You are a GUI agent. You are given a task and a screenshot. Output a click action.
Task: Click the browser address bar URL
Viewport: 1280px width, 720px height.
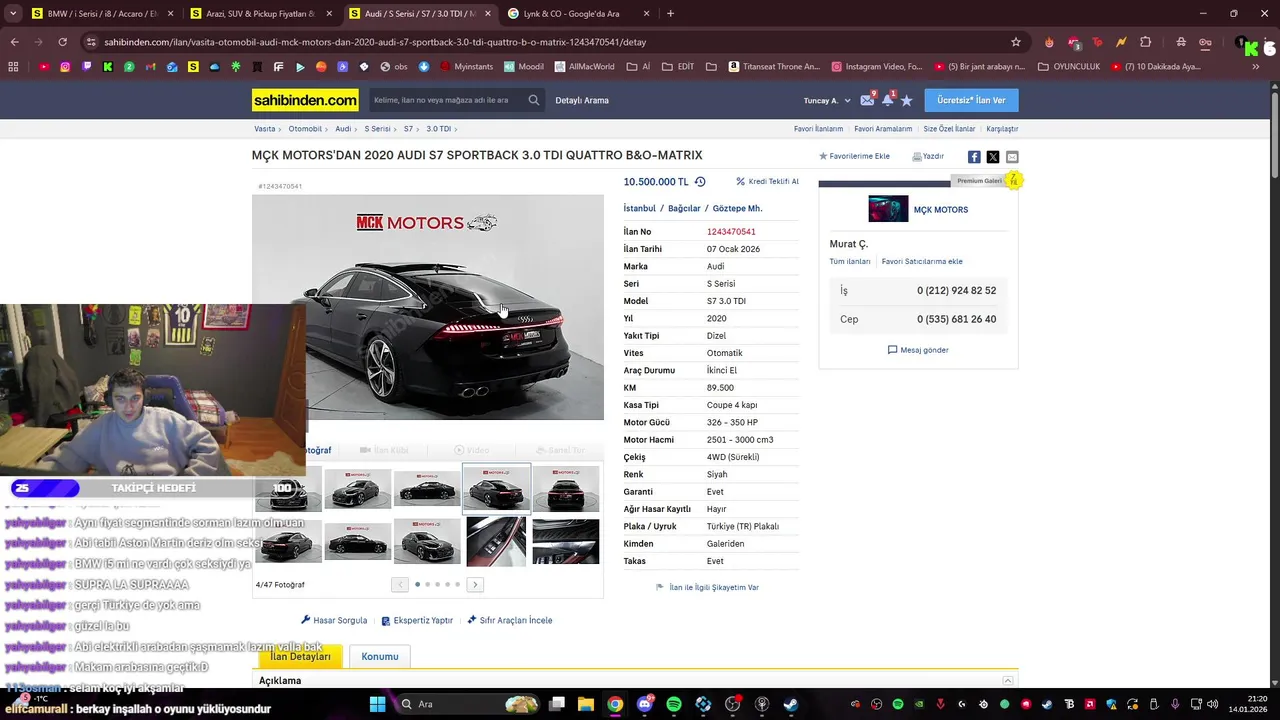tap(375, 42)
